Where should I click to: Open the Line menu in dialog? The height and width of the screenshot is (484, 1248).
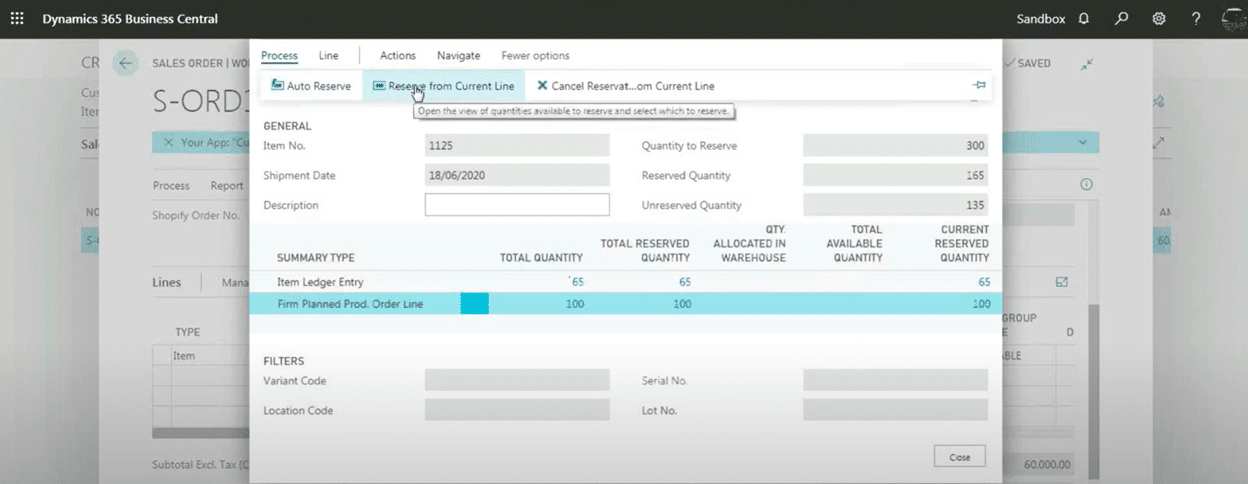coord(329,56)
